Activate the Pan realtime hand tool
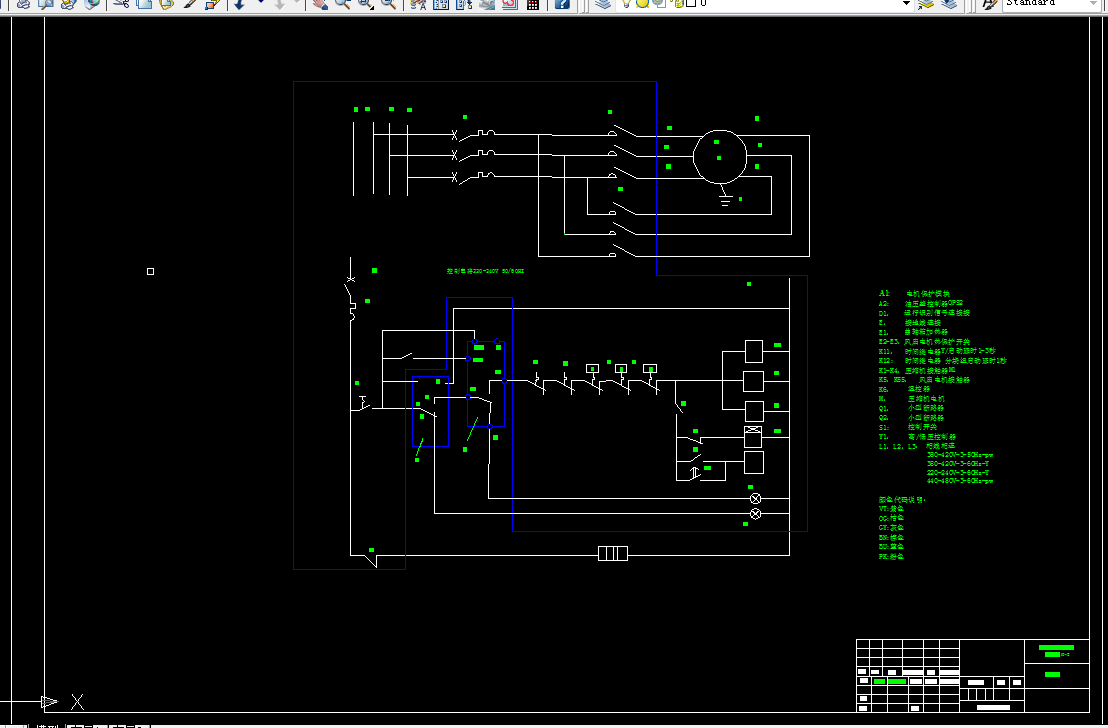 [x=321, y=4]
